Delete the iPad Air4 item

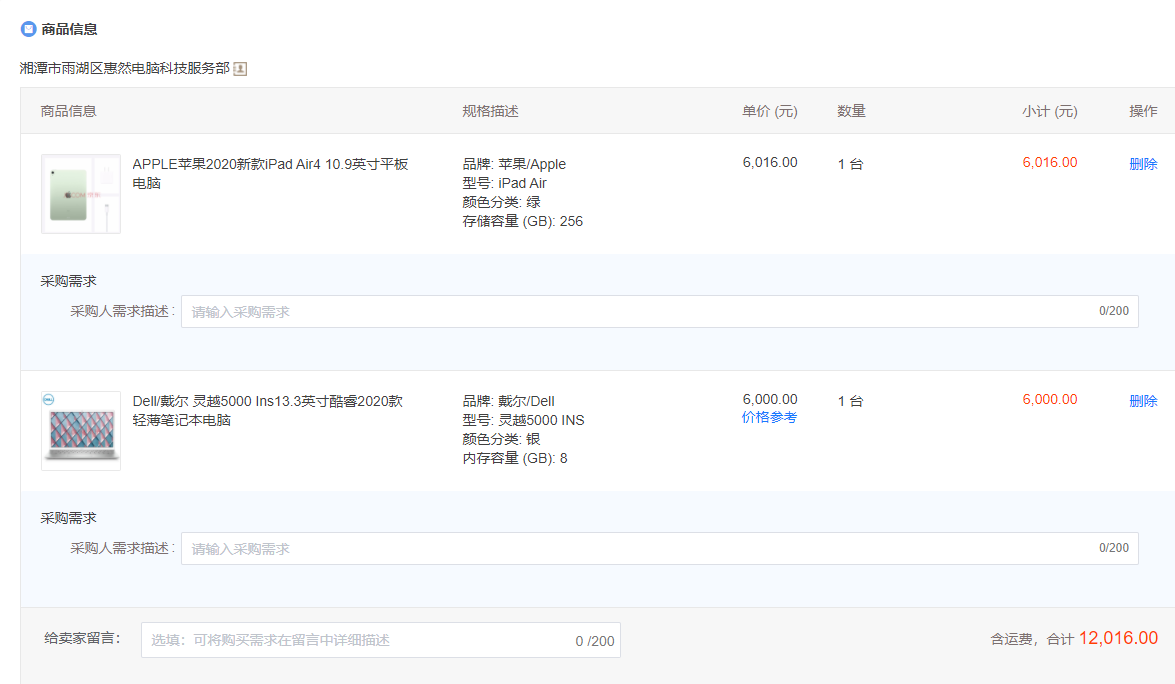pos(1143,164)
